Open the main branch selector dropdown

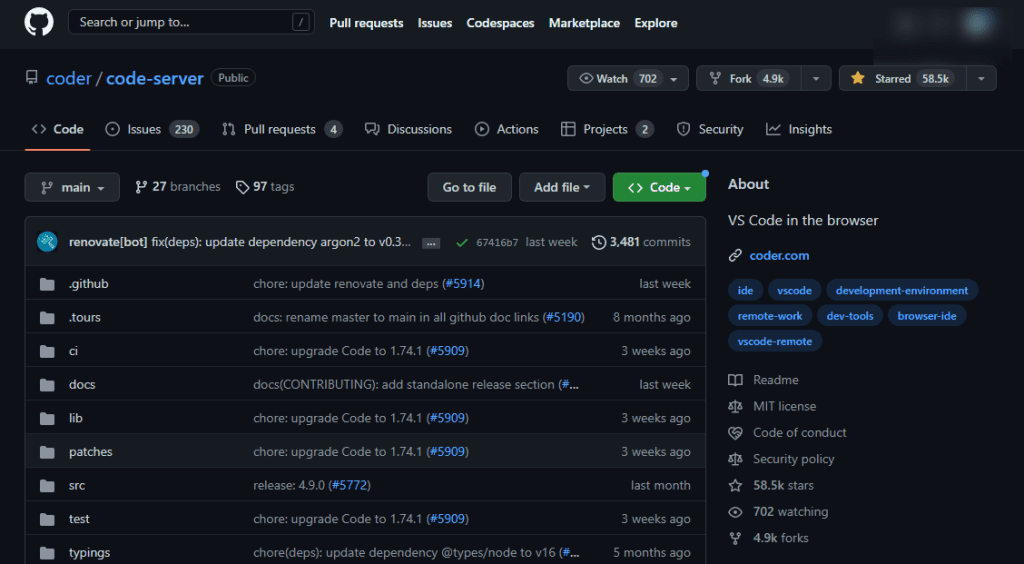coord(72,187)
